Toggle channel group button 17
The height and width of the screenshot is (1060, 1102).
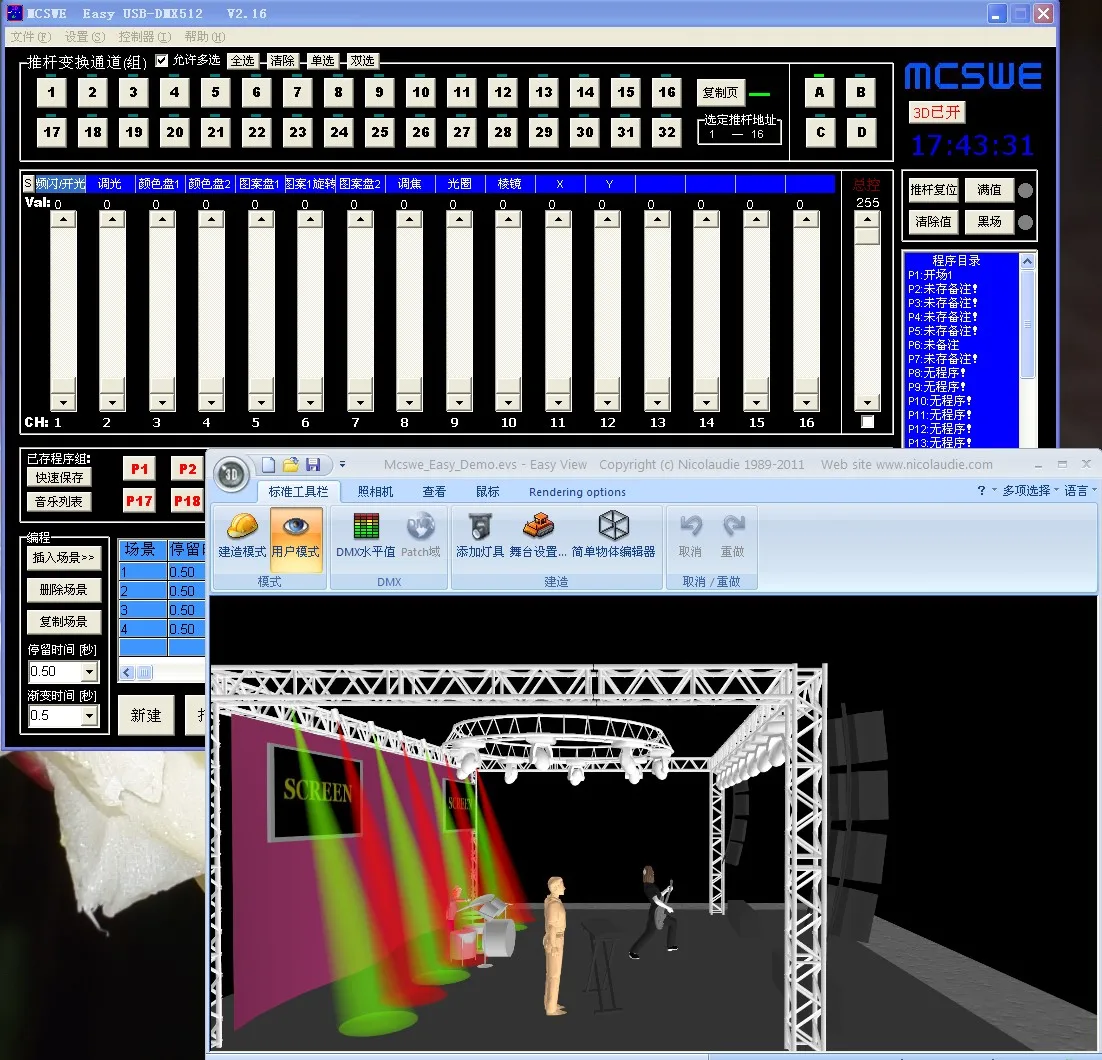[51, 132]
